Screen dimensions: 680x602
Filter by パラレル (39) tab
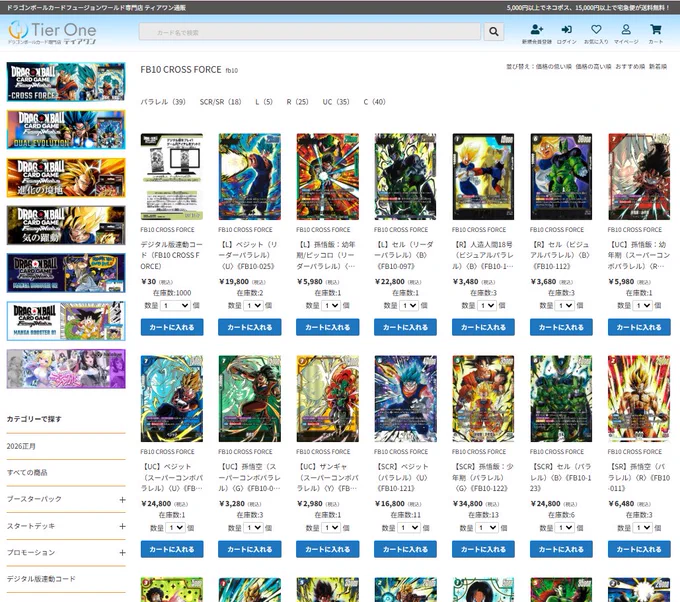pyautogui.click(x=163, y=102)
